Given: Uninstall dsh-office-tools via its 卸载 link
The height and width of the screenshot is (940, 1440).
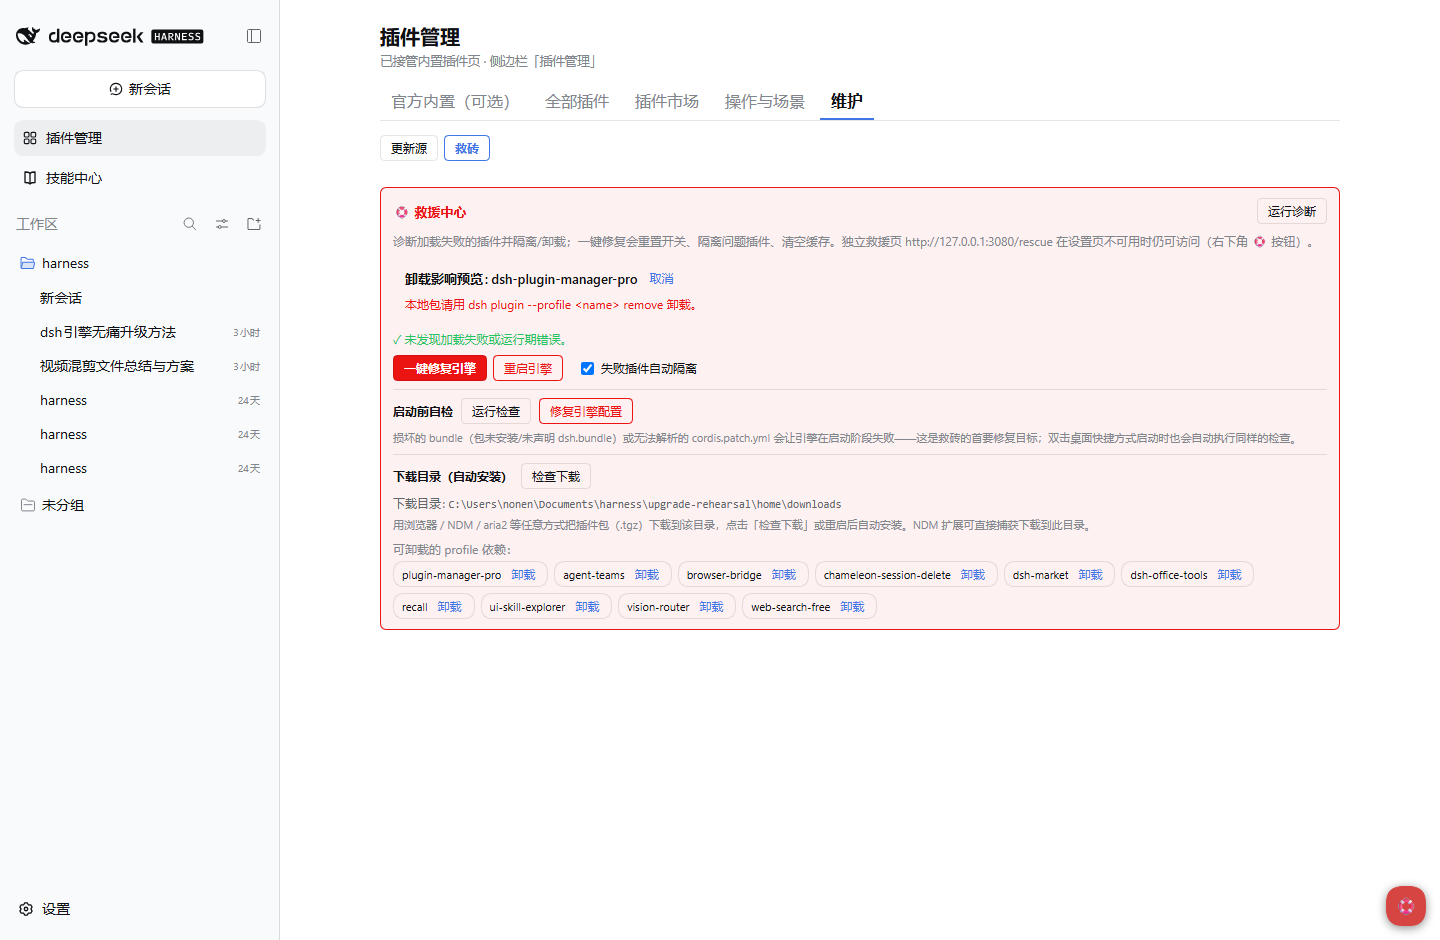Looking at the screenshot, I should (1230, 575).
